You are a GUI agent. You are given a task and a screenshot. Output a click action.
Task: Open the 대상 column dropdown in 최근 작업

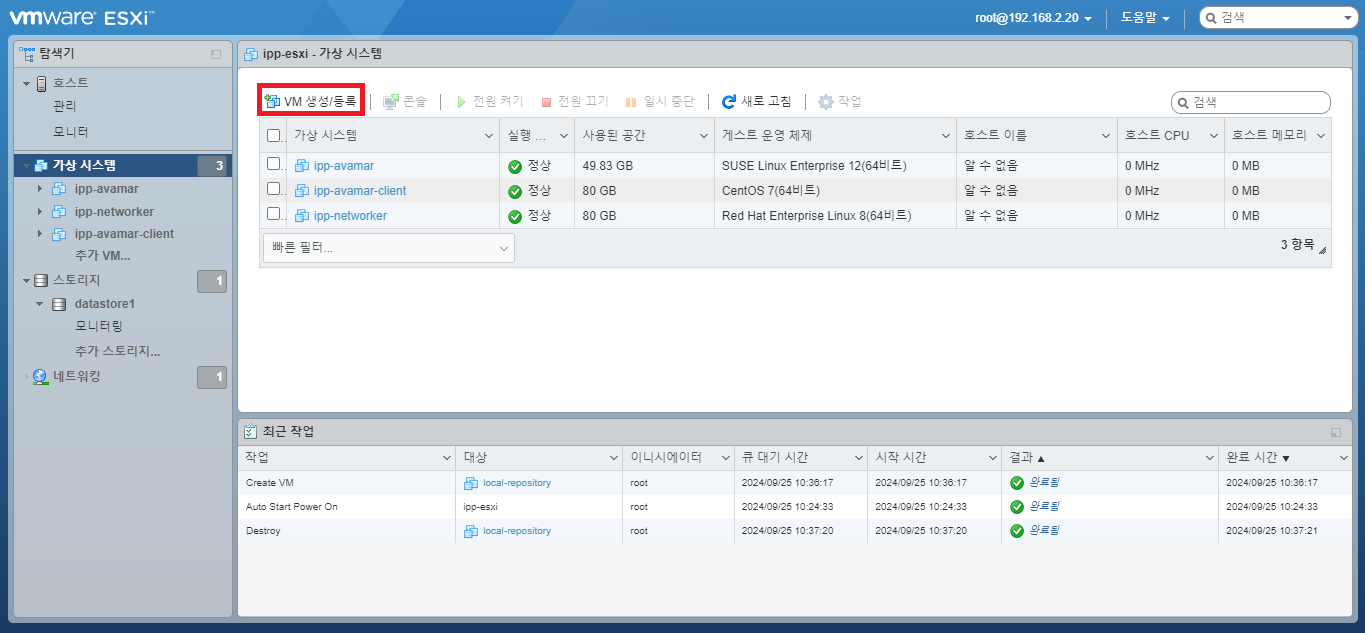coord(613,458)
